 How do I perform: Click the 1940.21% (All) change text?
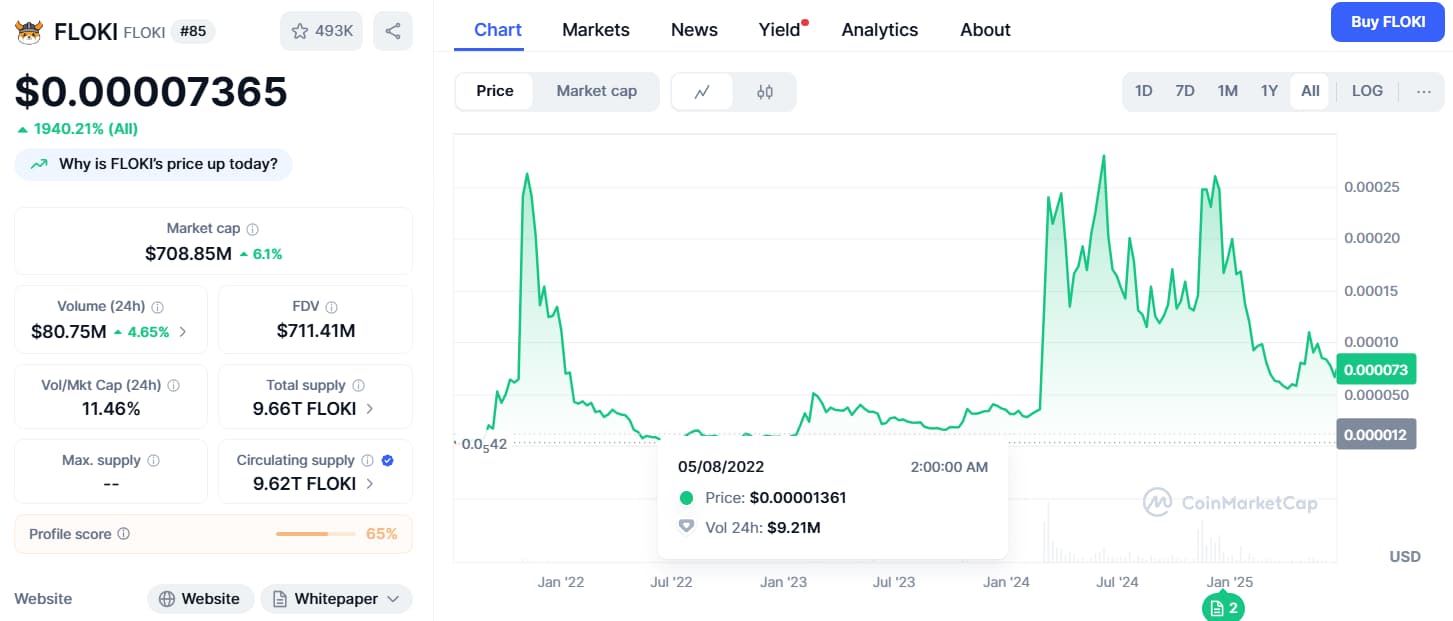tap(85, 129)
